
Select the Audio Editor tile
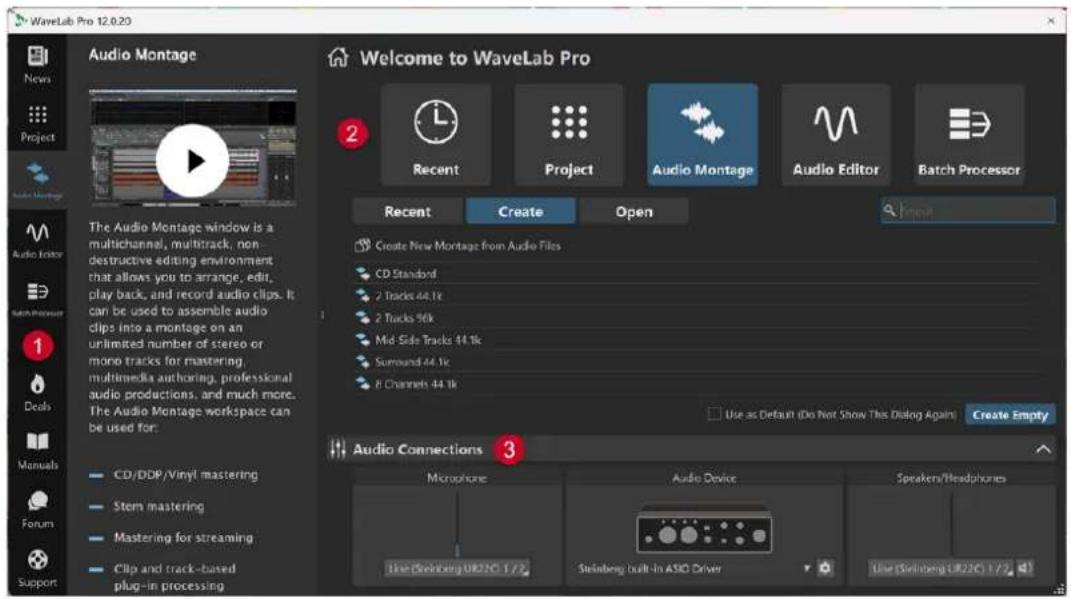835,135
